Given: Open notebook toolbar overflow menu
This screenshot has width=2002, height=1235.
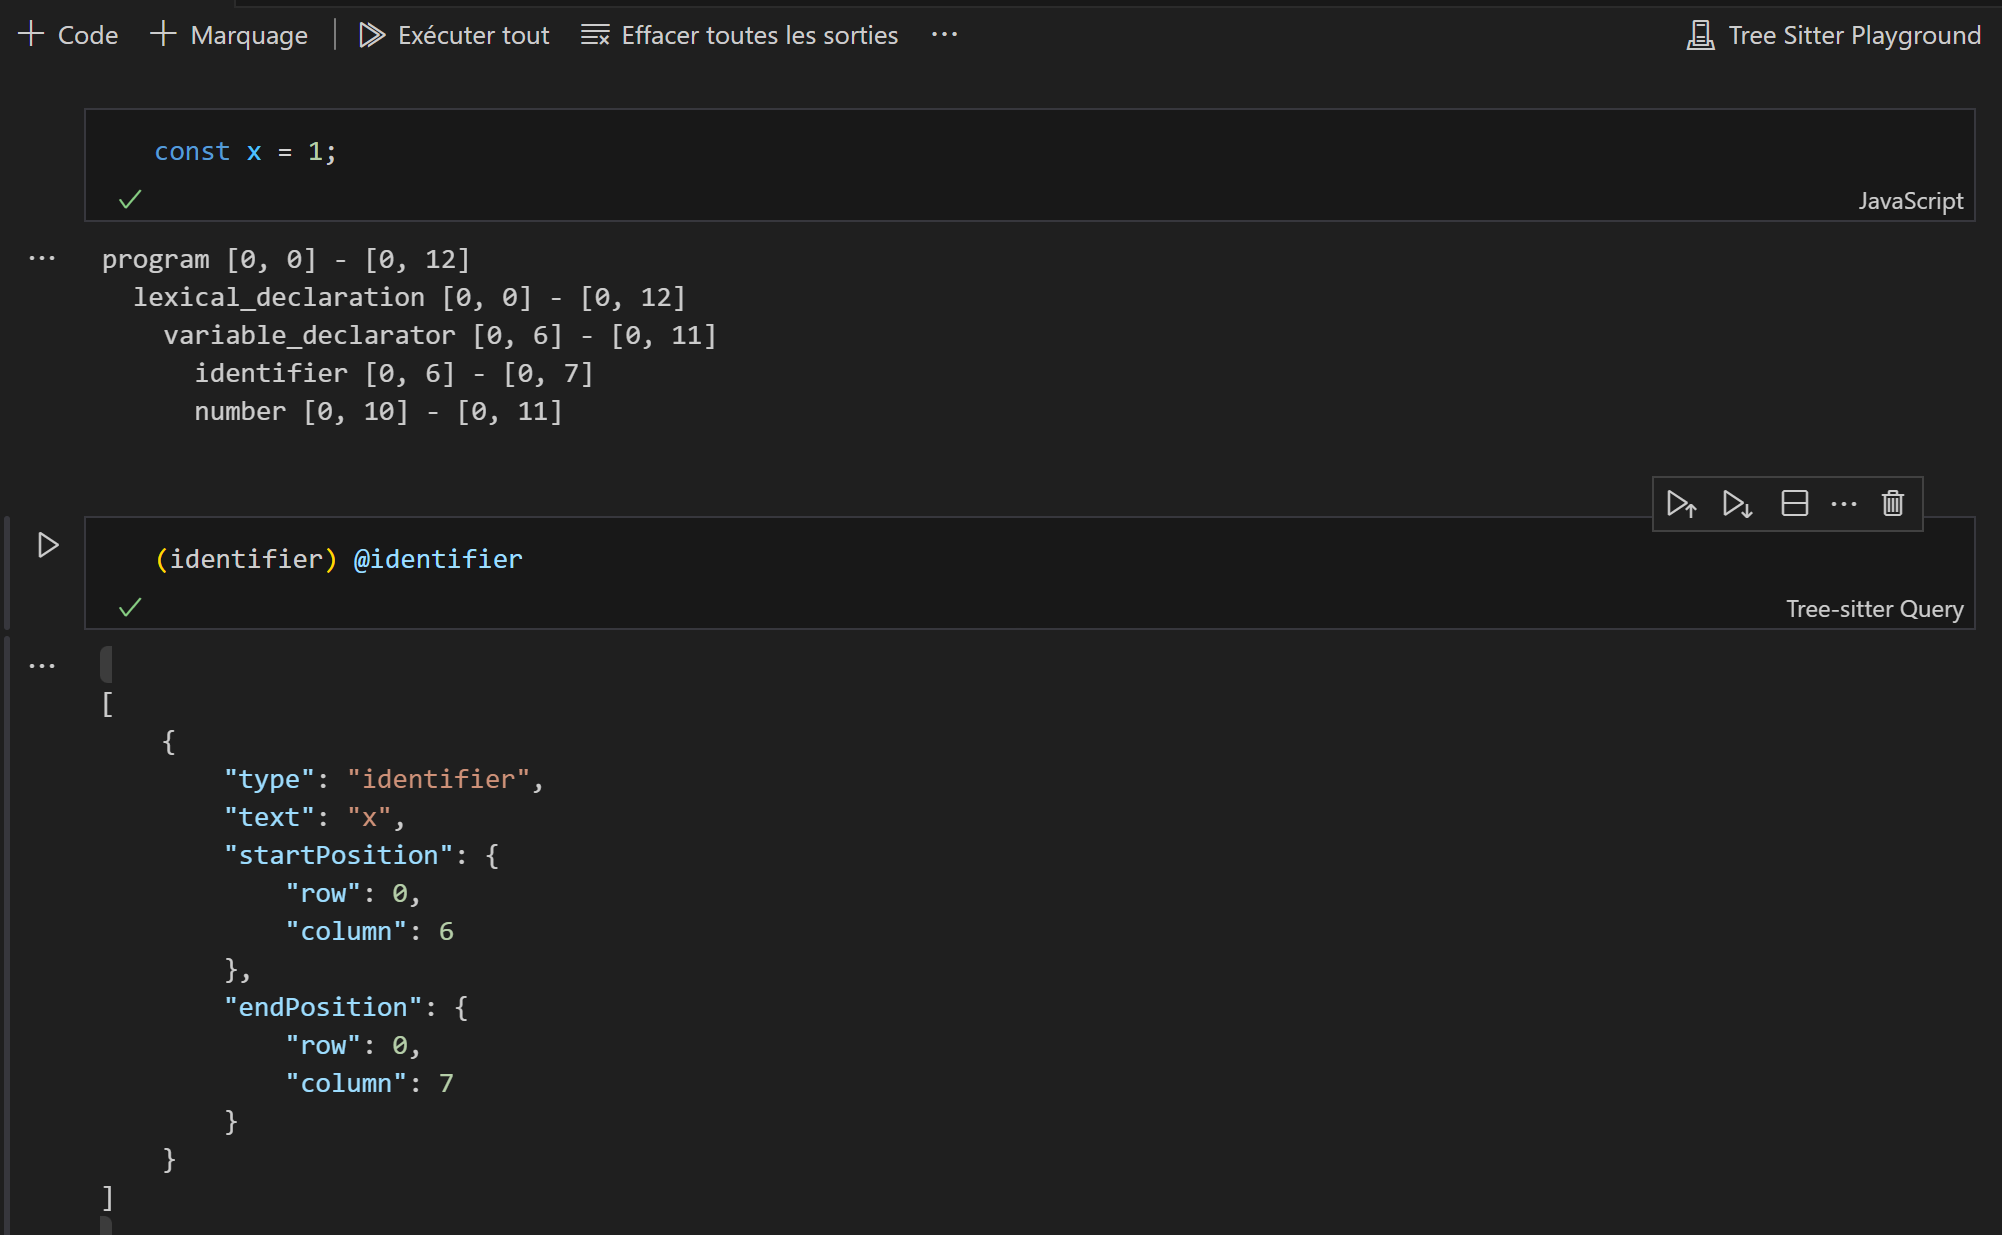Looking at the screenshot, I should tap(944, 35).
